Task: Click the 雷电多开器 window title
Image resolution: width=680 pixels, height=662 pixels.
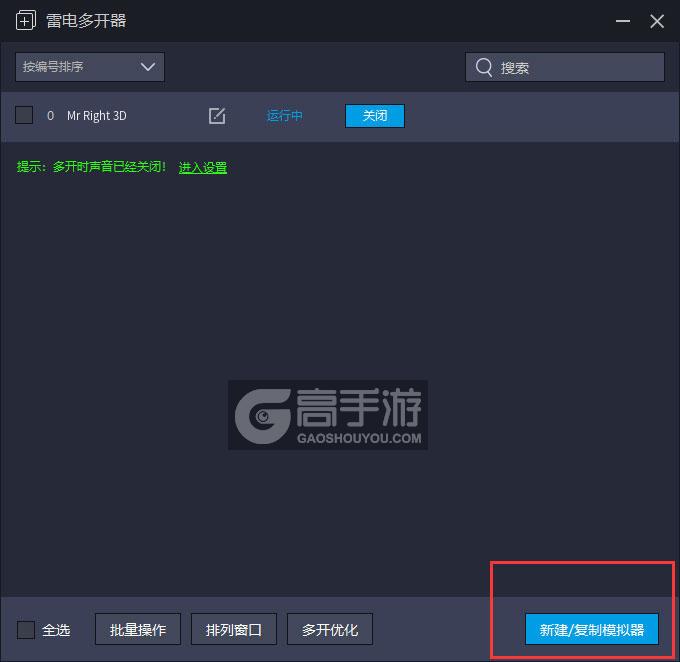Action: [86, 20]
